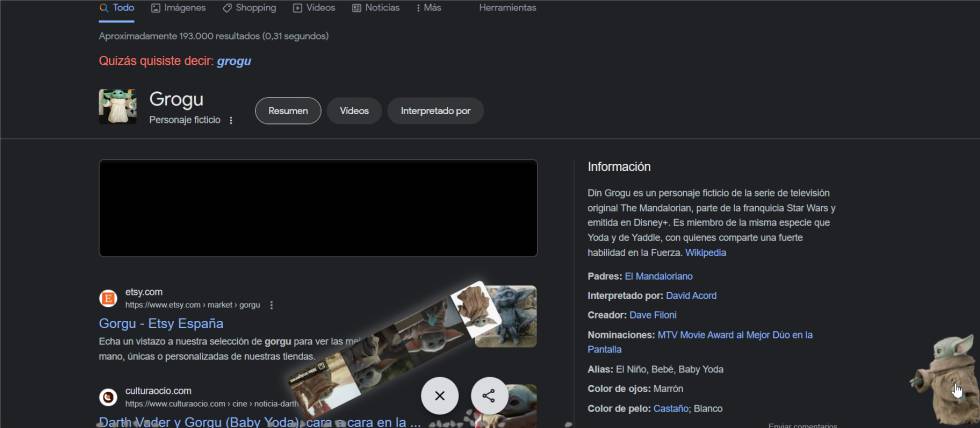Open the Wikipedia link in Información
The height and width of the screenshot is (428, 980).
click(706, 253)
